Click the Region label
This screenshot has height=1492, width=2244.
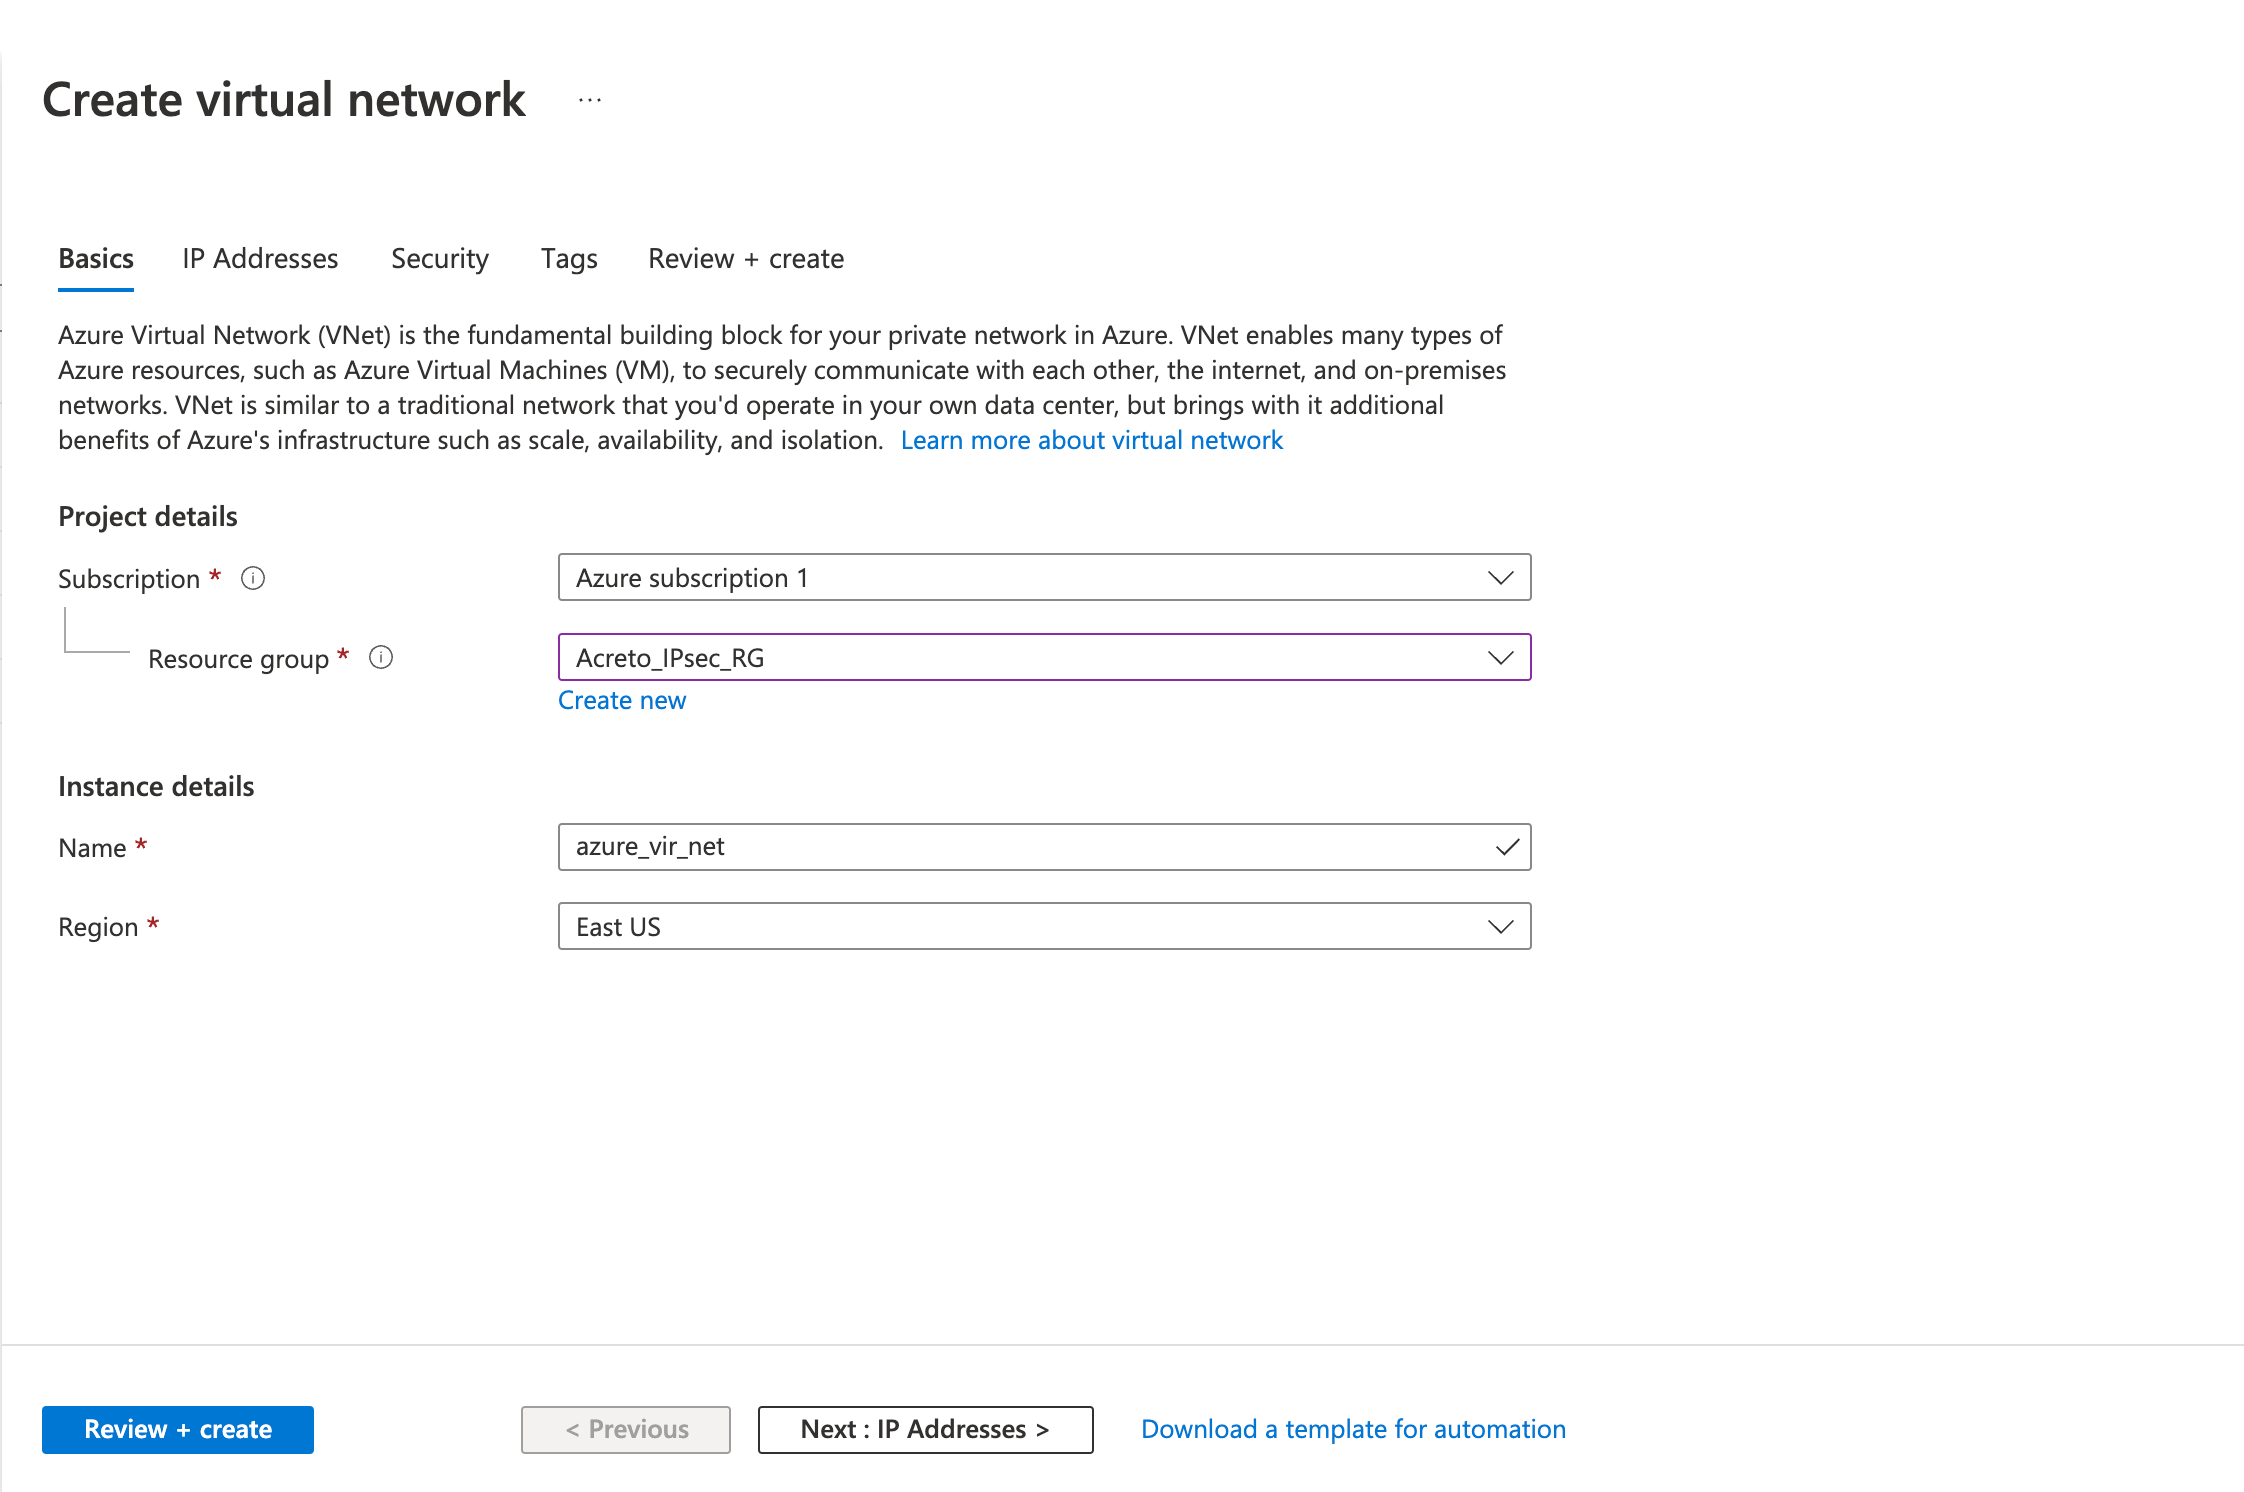98,927
